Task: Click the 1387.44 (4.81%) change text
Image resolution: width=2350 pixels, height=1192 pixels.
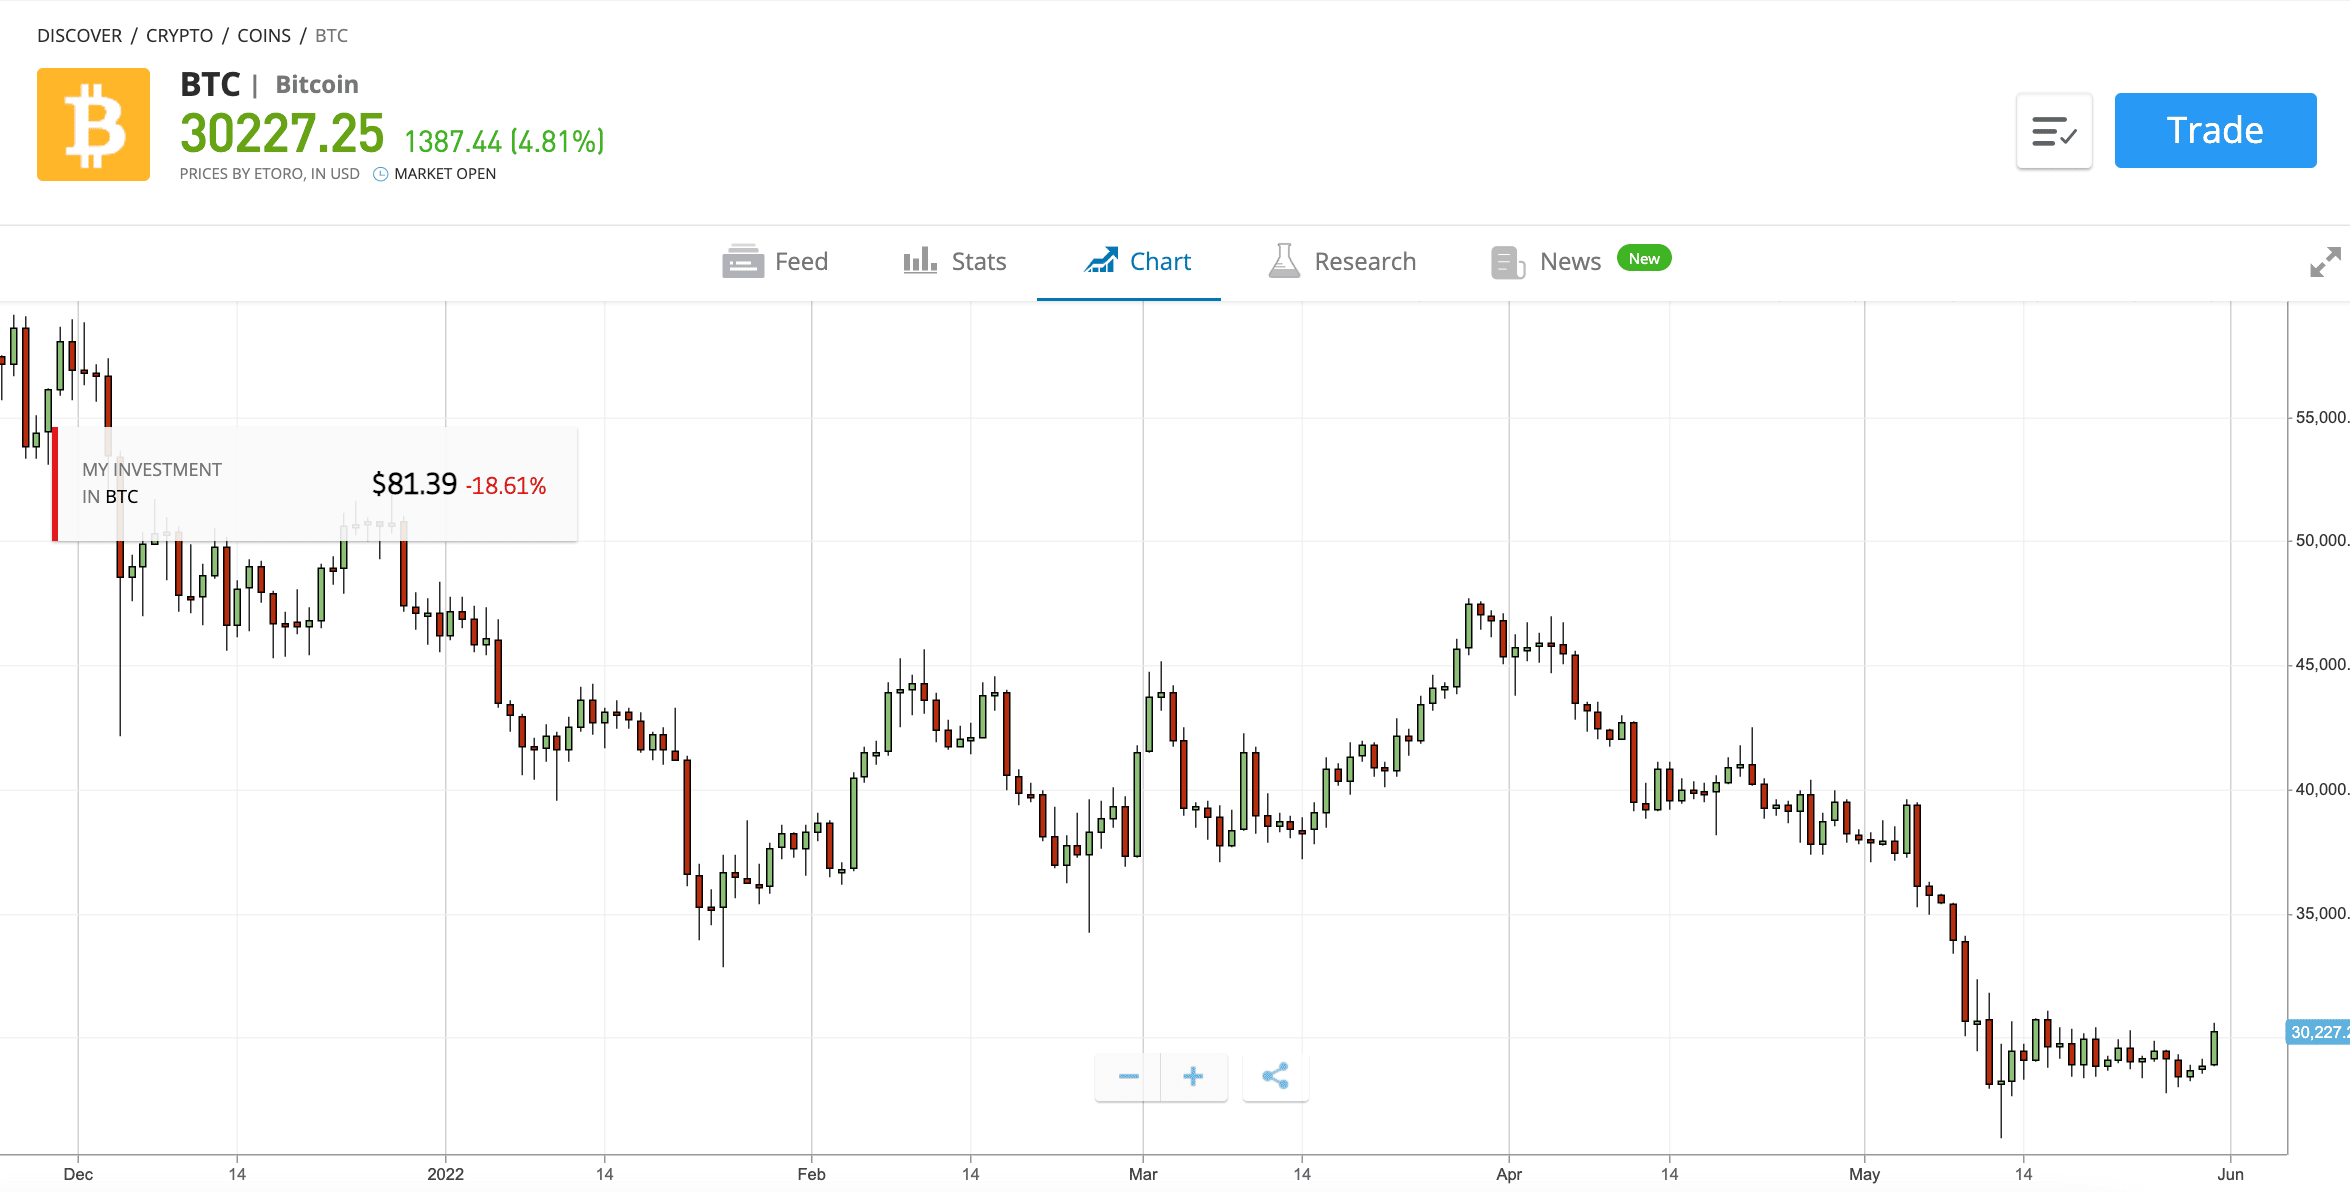Action: tap(504, 141)
